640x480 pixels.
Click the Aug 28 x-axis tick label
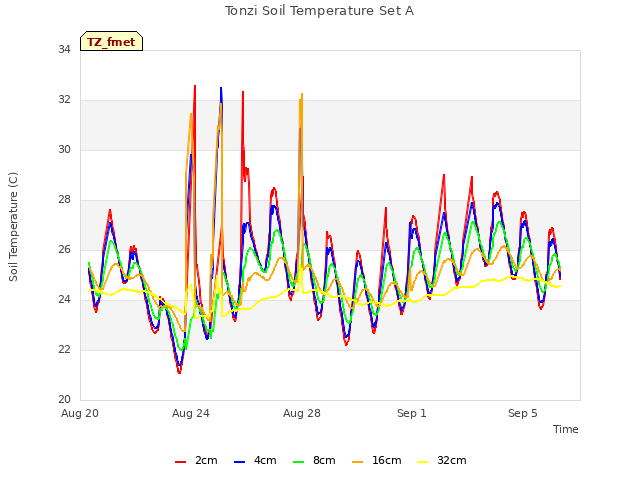(x=302, y=413)
